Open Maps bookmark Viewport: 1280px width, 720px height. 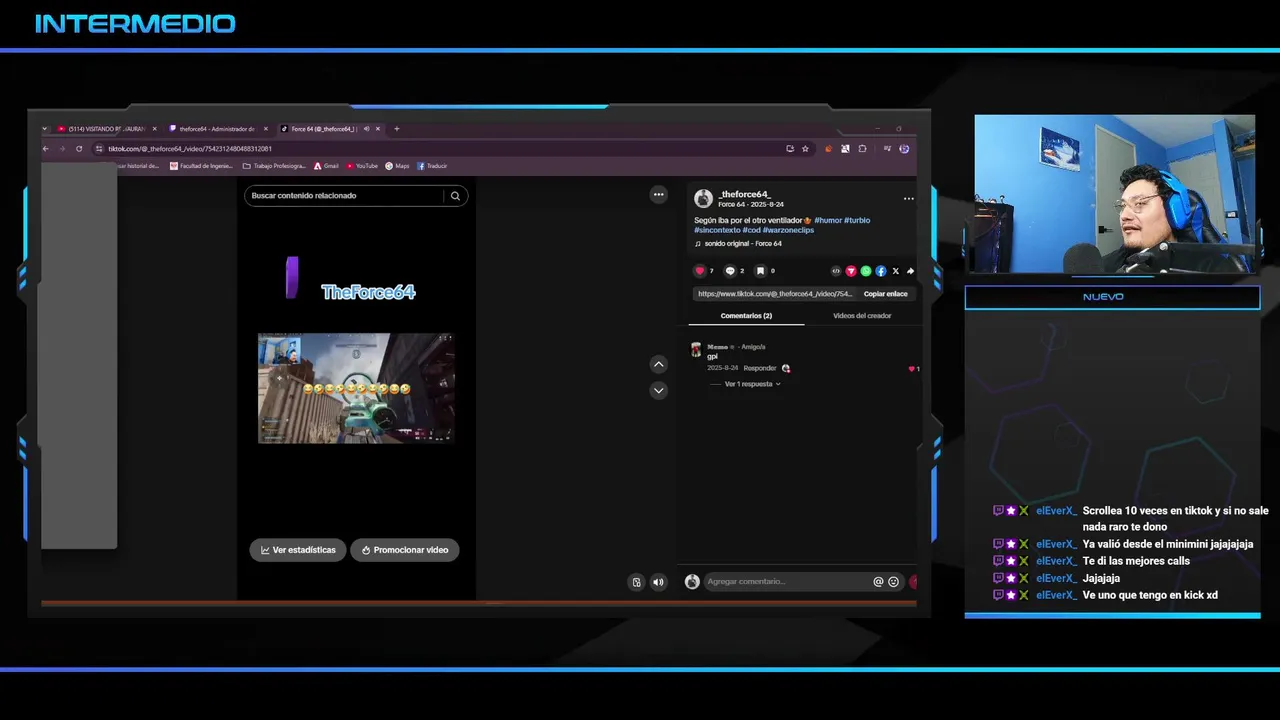[397, 166]
